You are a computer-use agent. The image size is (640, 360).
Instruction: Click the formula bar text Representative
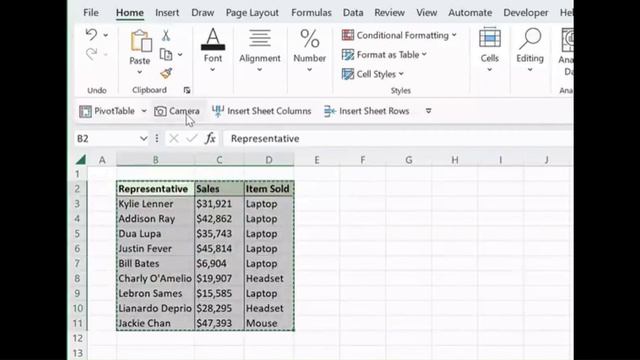[x=265, y=139]
